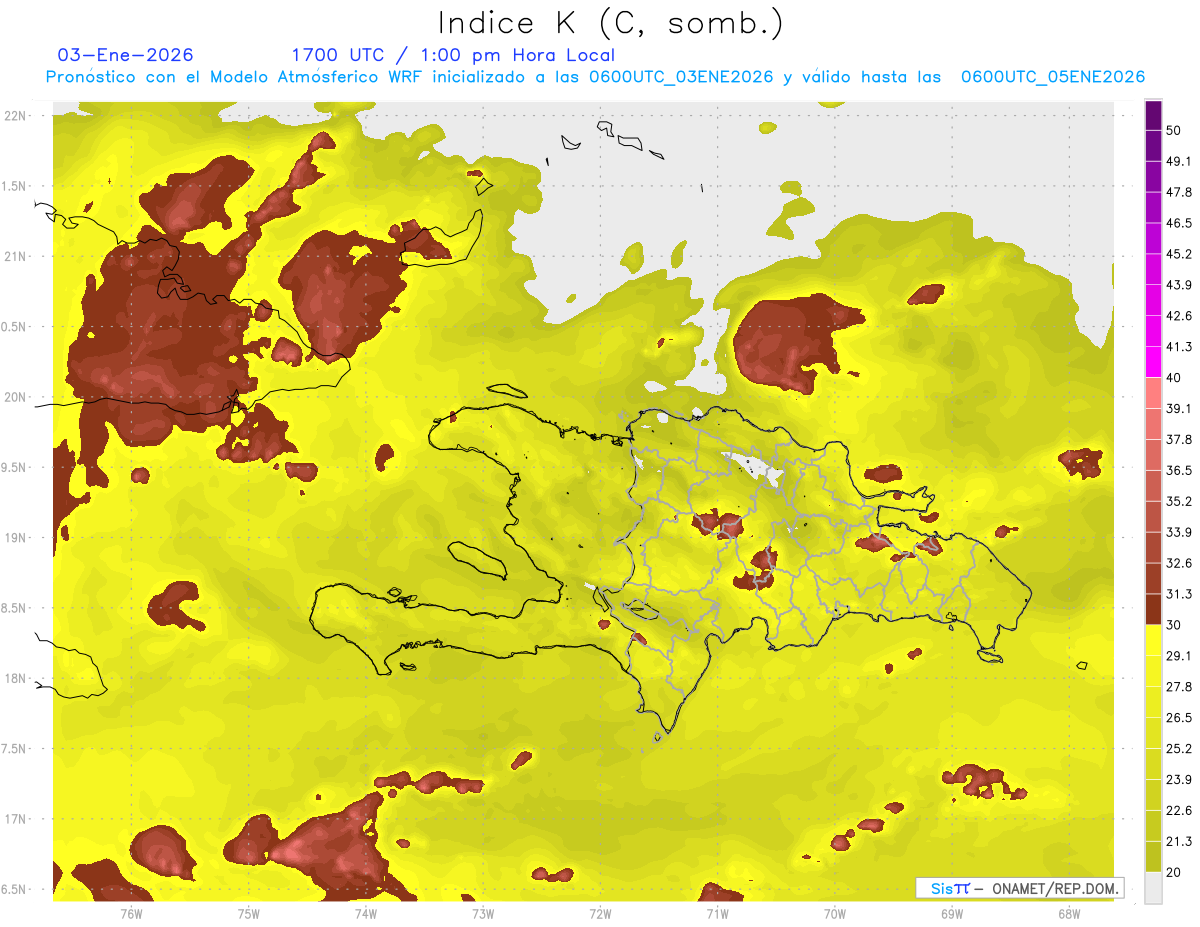Click the '8.5N' latitude tick label
This screenshot has height=927, width=1200.
click(15, 608)
